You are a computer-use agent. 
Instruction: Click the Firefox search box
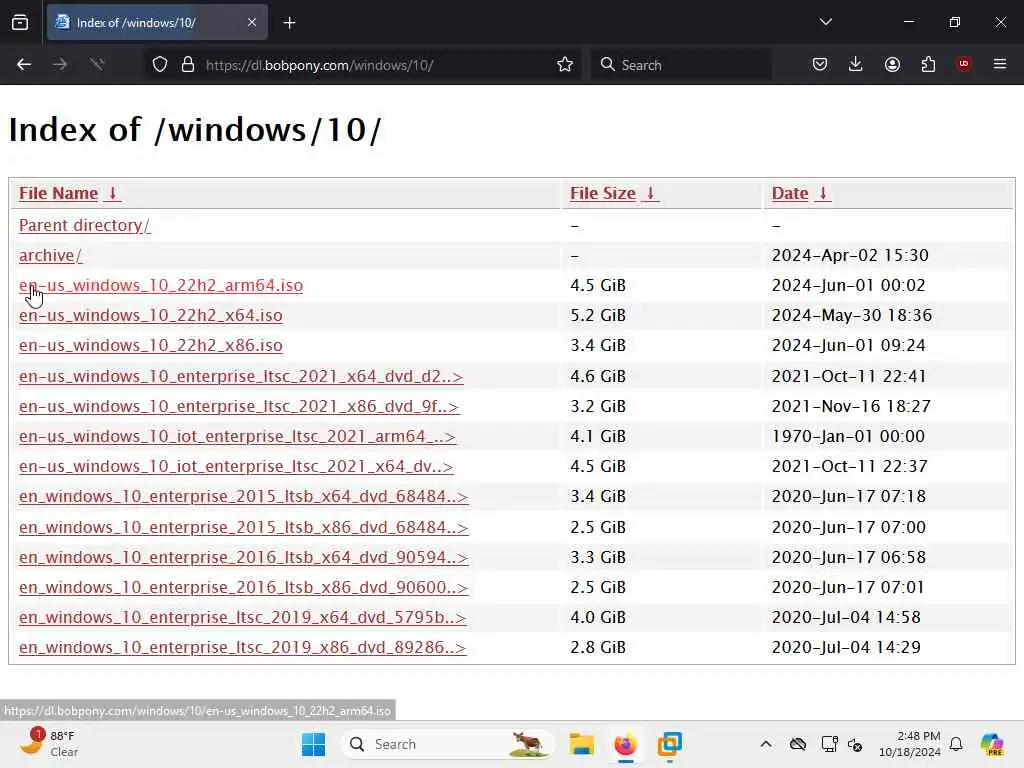[x=681, y=65]
